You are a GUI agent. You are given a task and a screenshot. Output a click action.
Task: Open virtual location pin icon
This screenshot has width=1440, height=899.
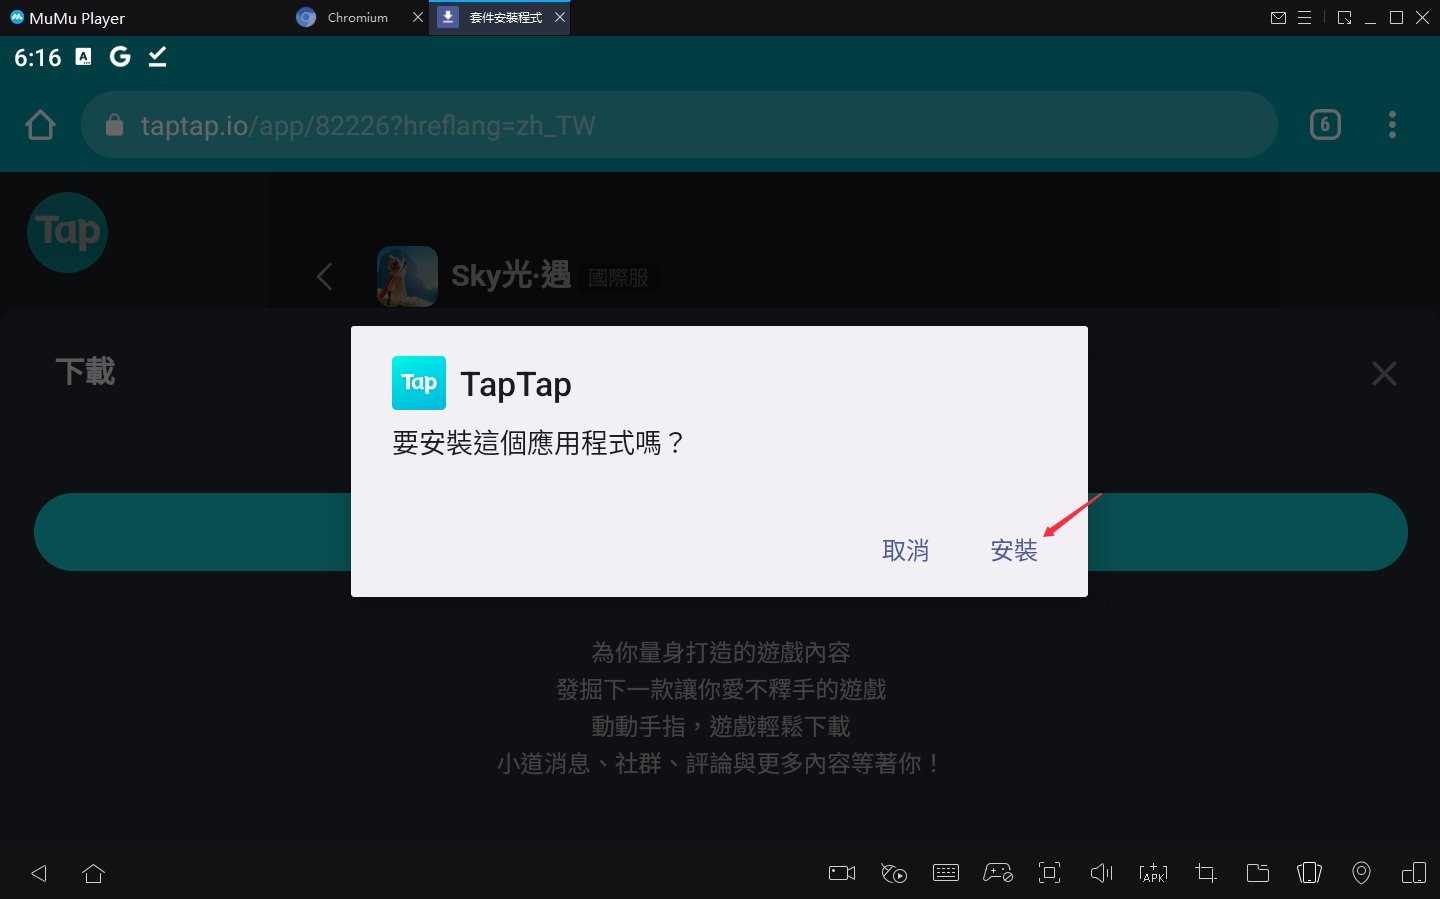click(1362, 873)
